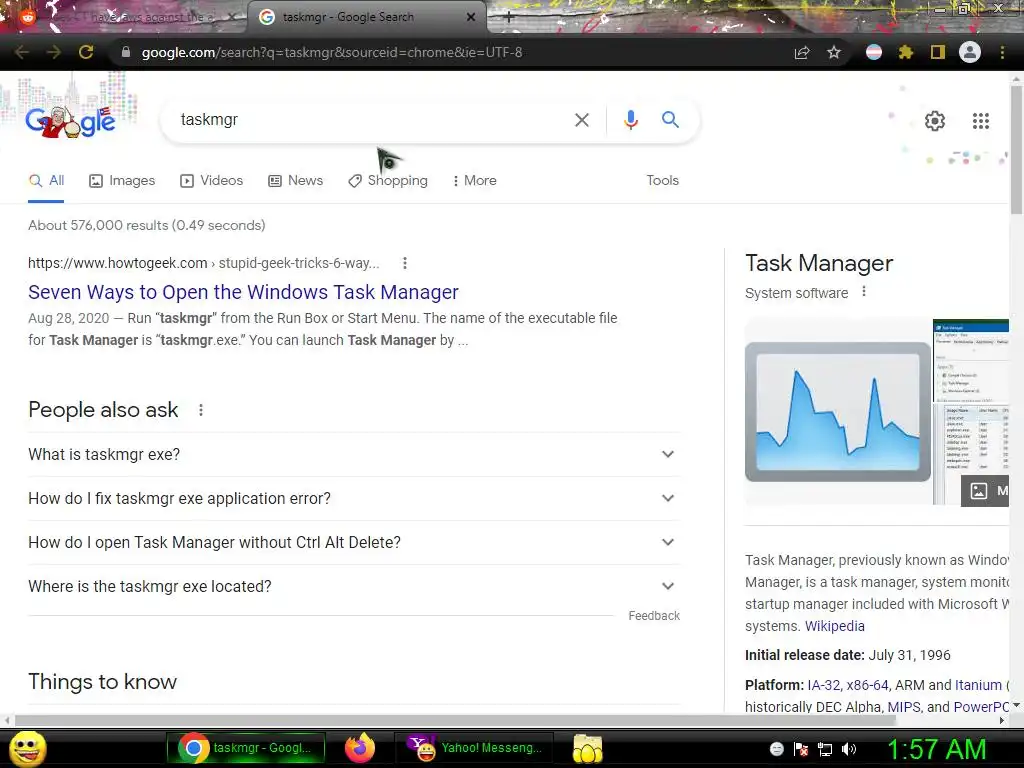Viewport: 1024px width, 768px height.
Task: Click the share page icon in address bar
Action: [802, 52]
